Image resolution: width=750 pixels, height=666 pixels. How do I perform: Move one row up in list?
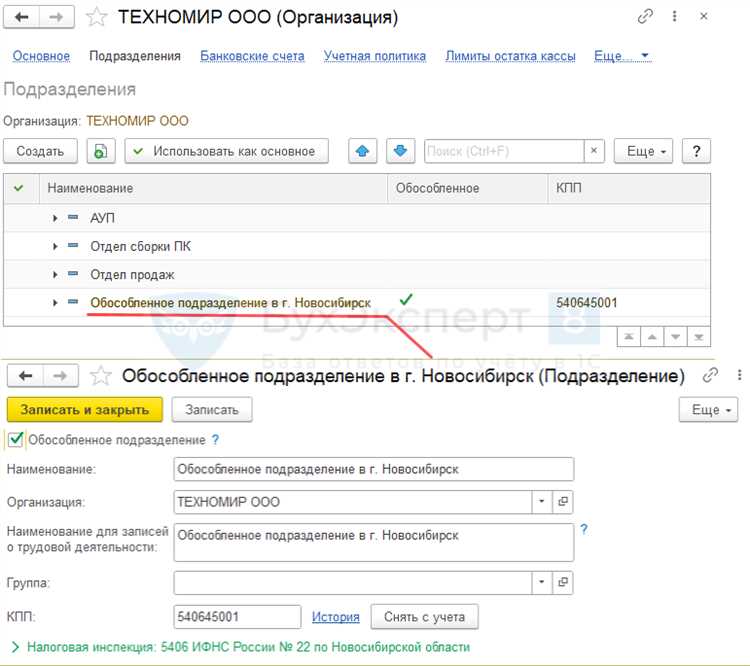(652, 337)
